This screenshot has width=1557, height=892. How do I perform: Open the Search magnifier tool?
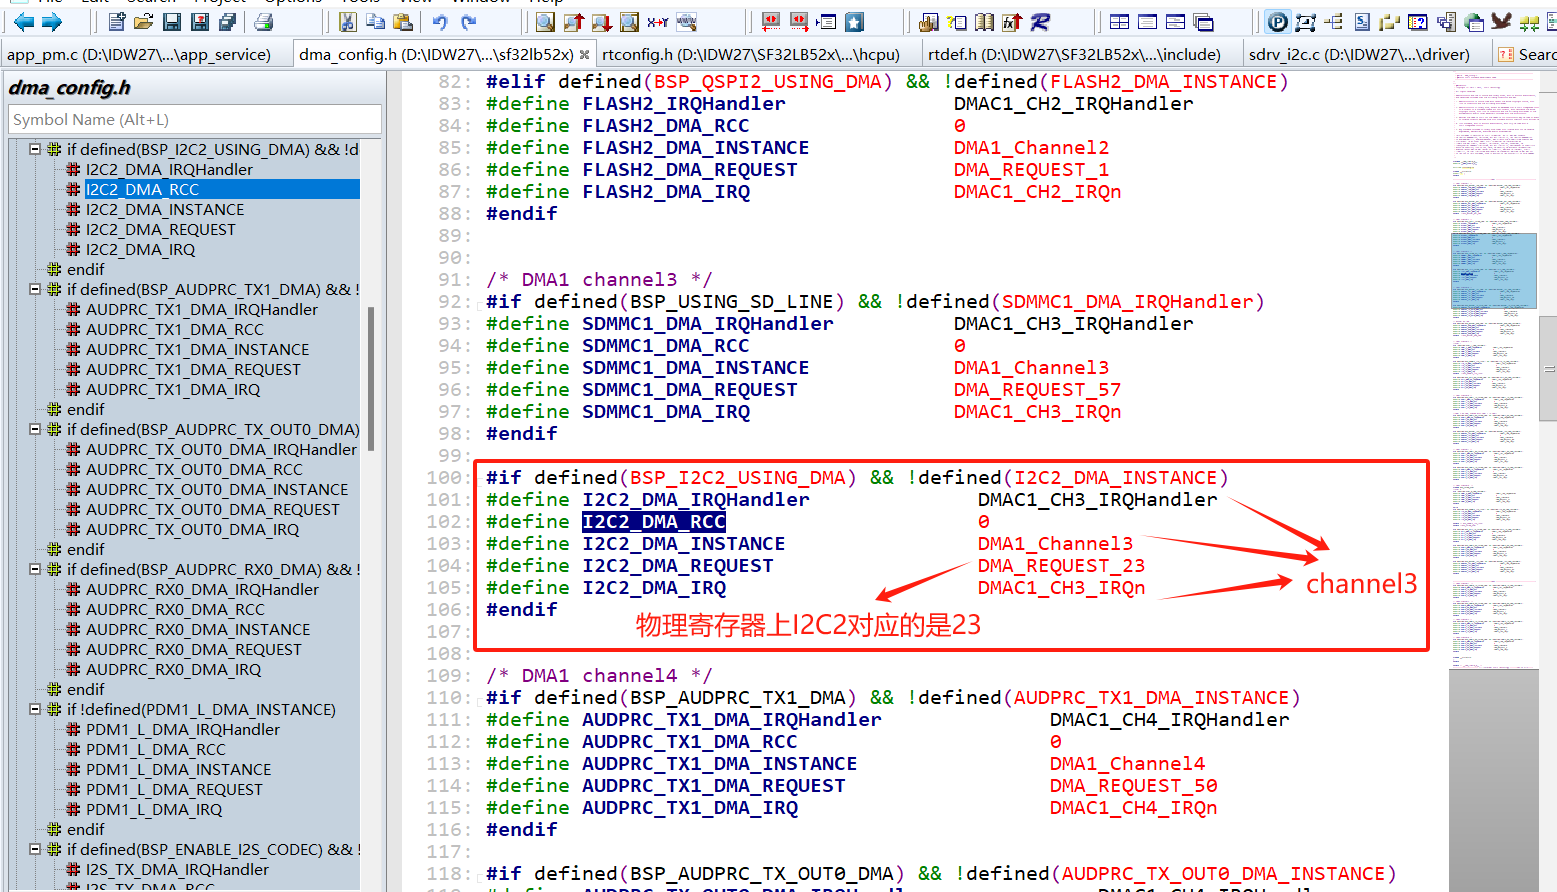545,21
